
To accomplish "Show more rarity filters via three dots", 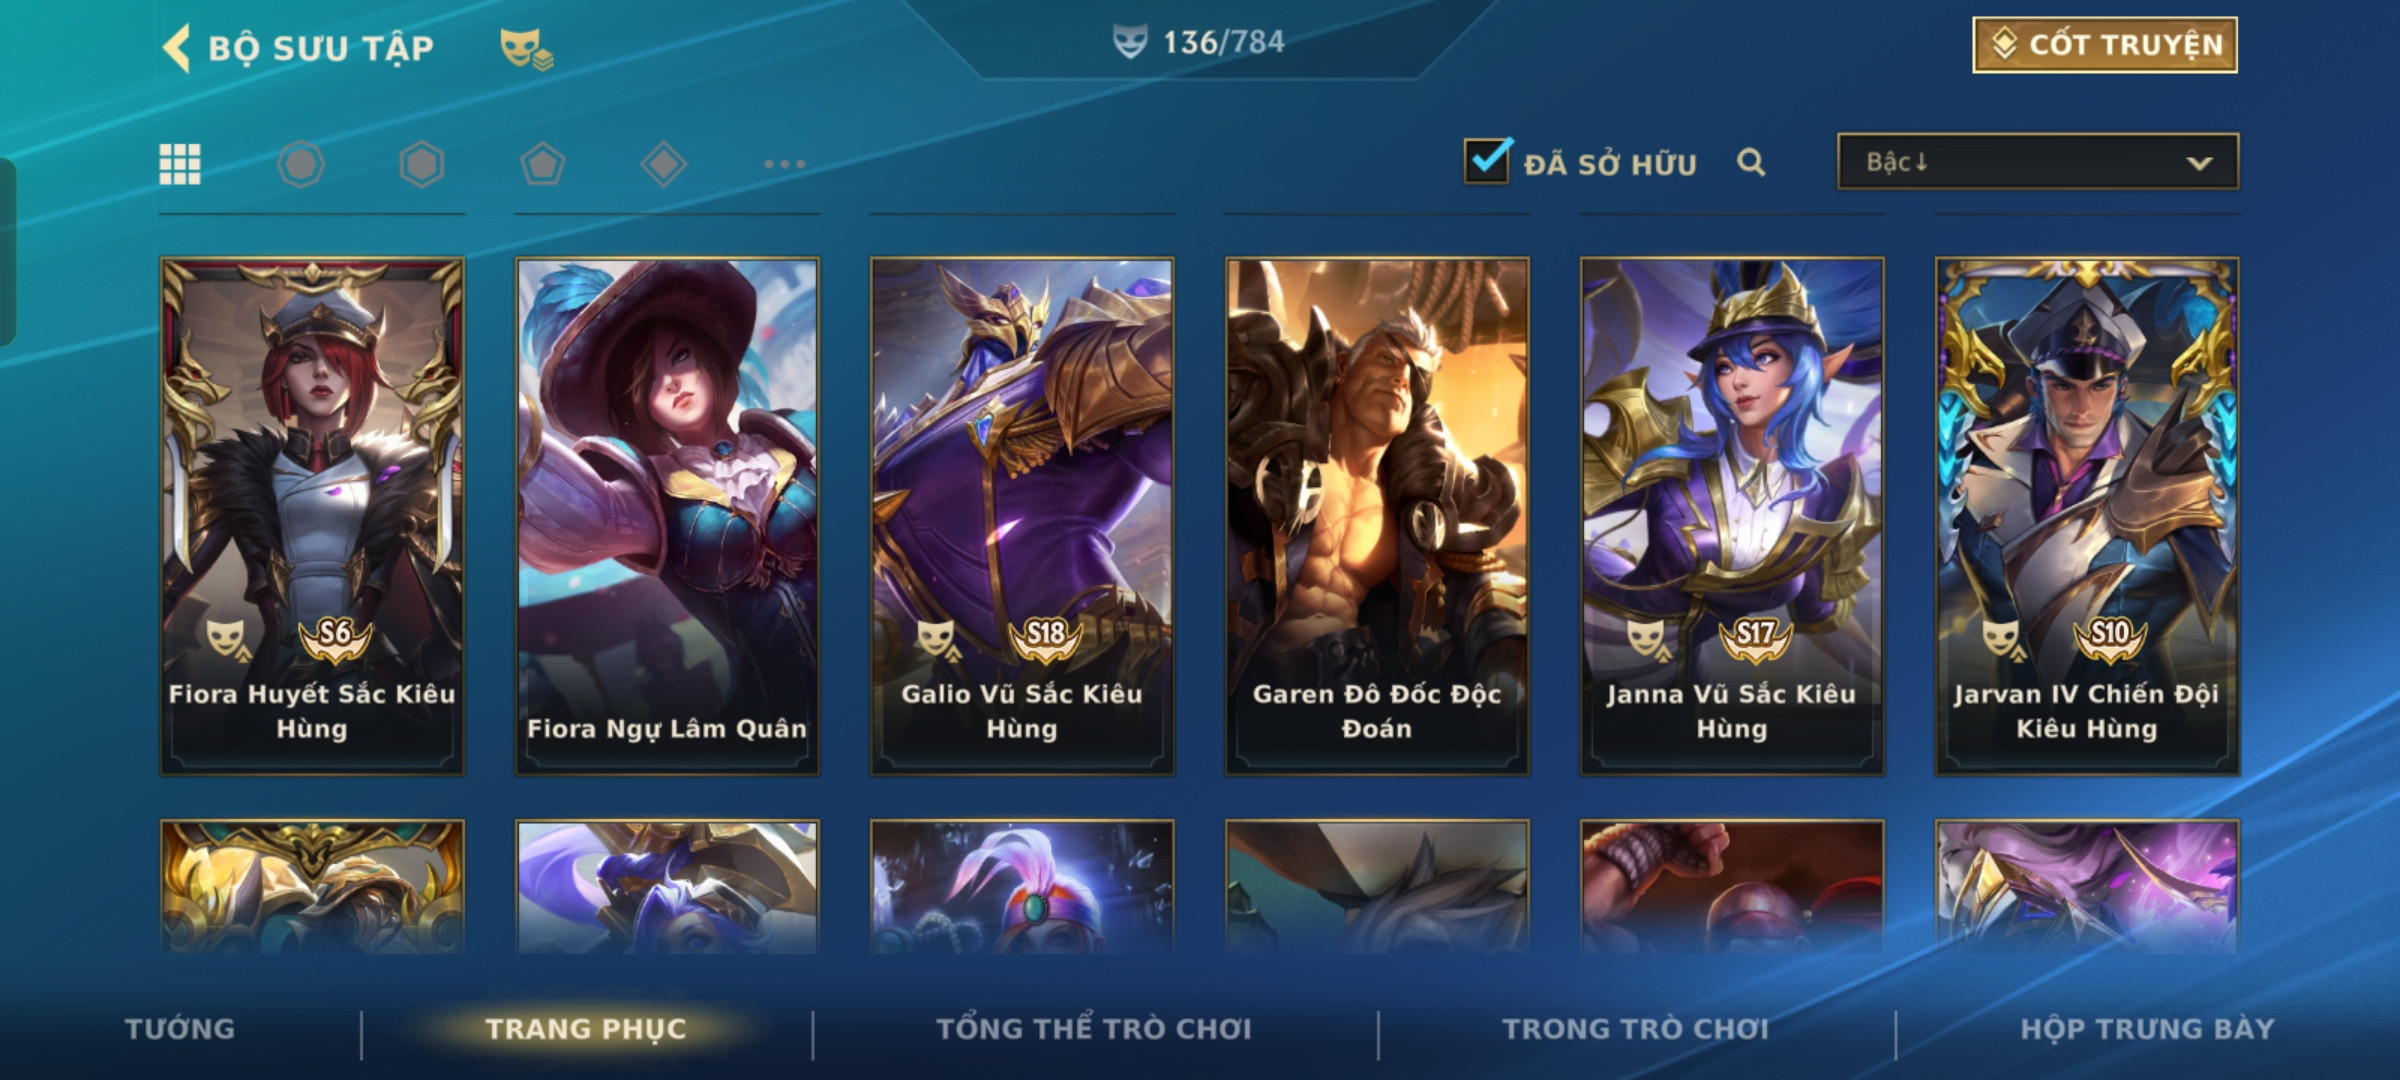I will click(x=785, y=164).
